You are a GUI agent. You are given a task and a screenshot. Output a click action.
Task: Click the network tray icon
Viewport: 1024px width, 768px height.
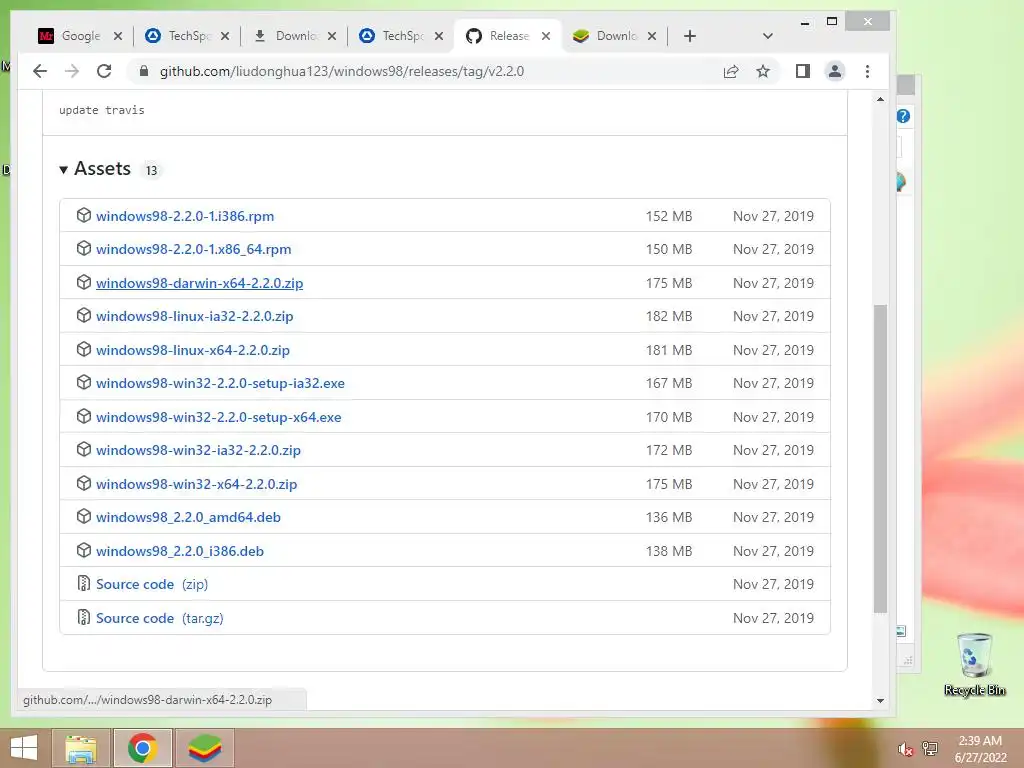point(929,749)
